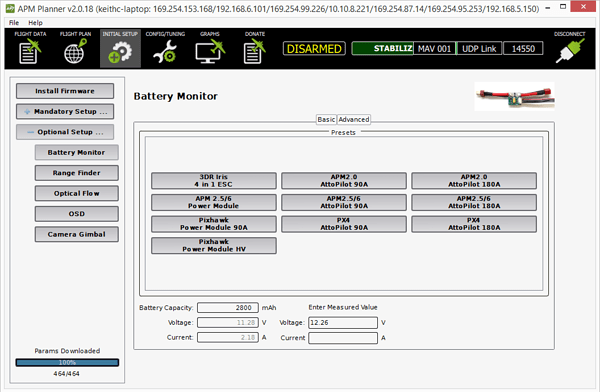Close the APM Planner window
The width and height of the screenshot is (600, 392).
(583, 7)
